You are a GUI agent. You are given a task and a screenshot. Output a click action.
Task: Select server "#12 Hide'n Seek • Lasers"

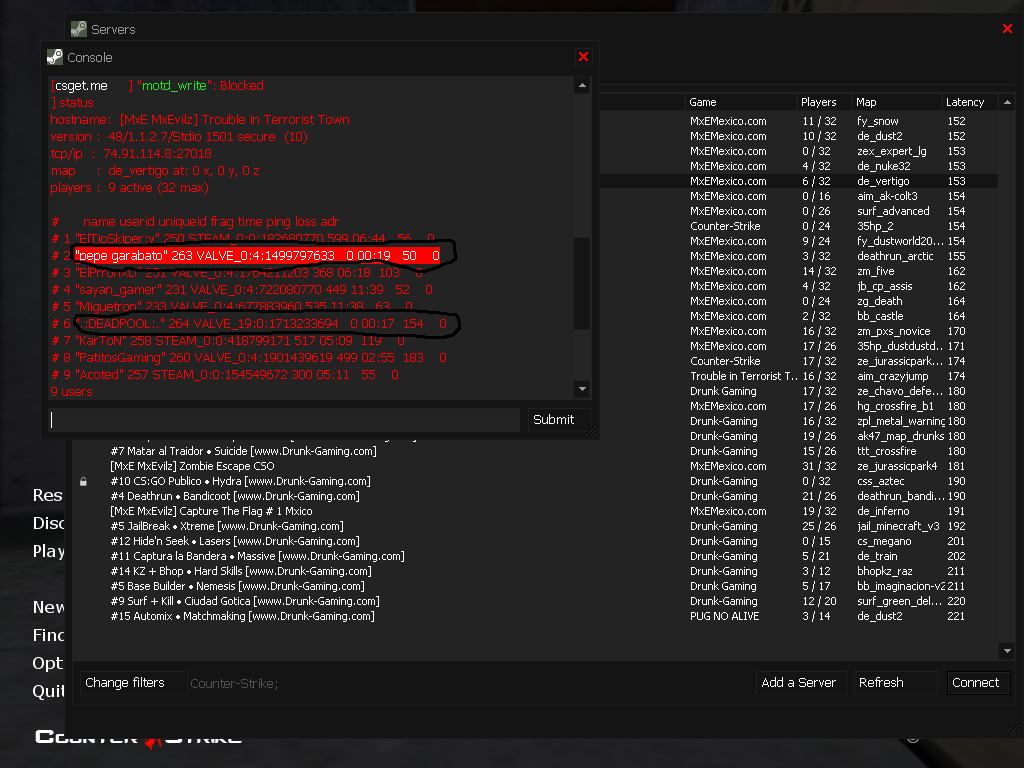pyautogui.click(x=234, y=541)
